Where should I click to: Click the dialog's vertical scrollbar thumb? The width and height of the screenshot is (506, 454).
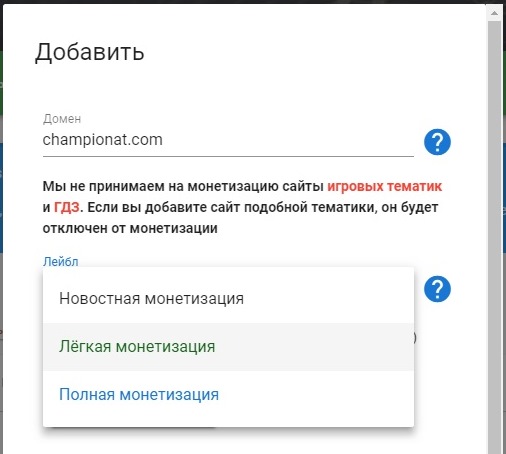[495, 233]
